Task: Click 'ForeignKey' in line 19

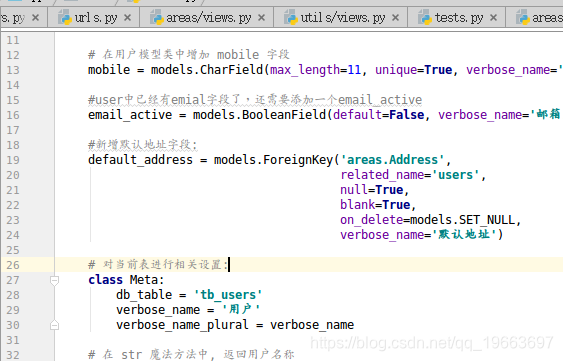Action: click(298, 160)
